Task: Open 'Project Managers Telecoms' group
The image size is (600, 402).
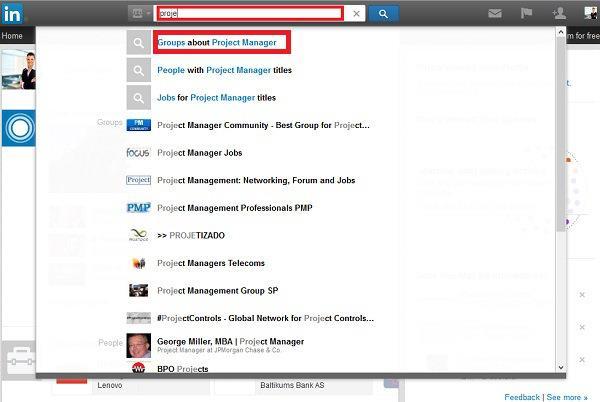Action: point(211,263)
